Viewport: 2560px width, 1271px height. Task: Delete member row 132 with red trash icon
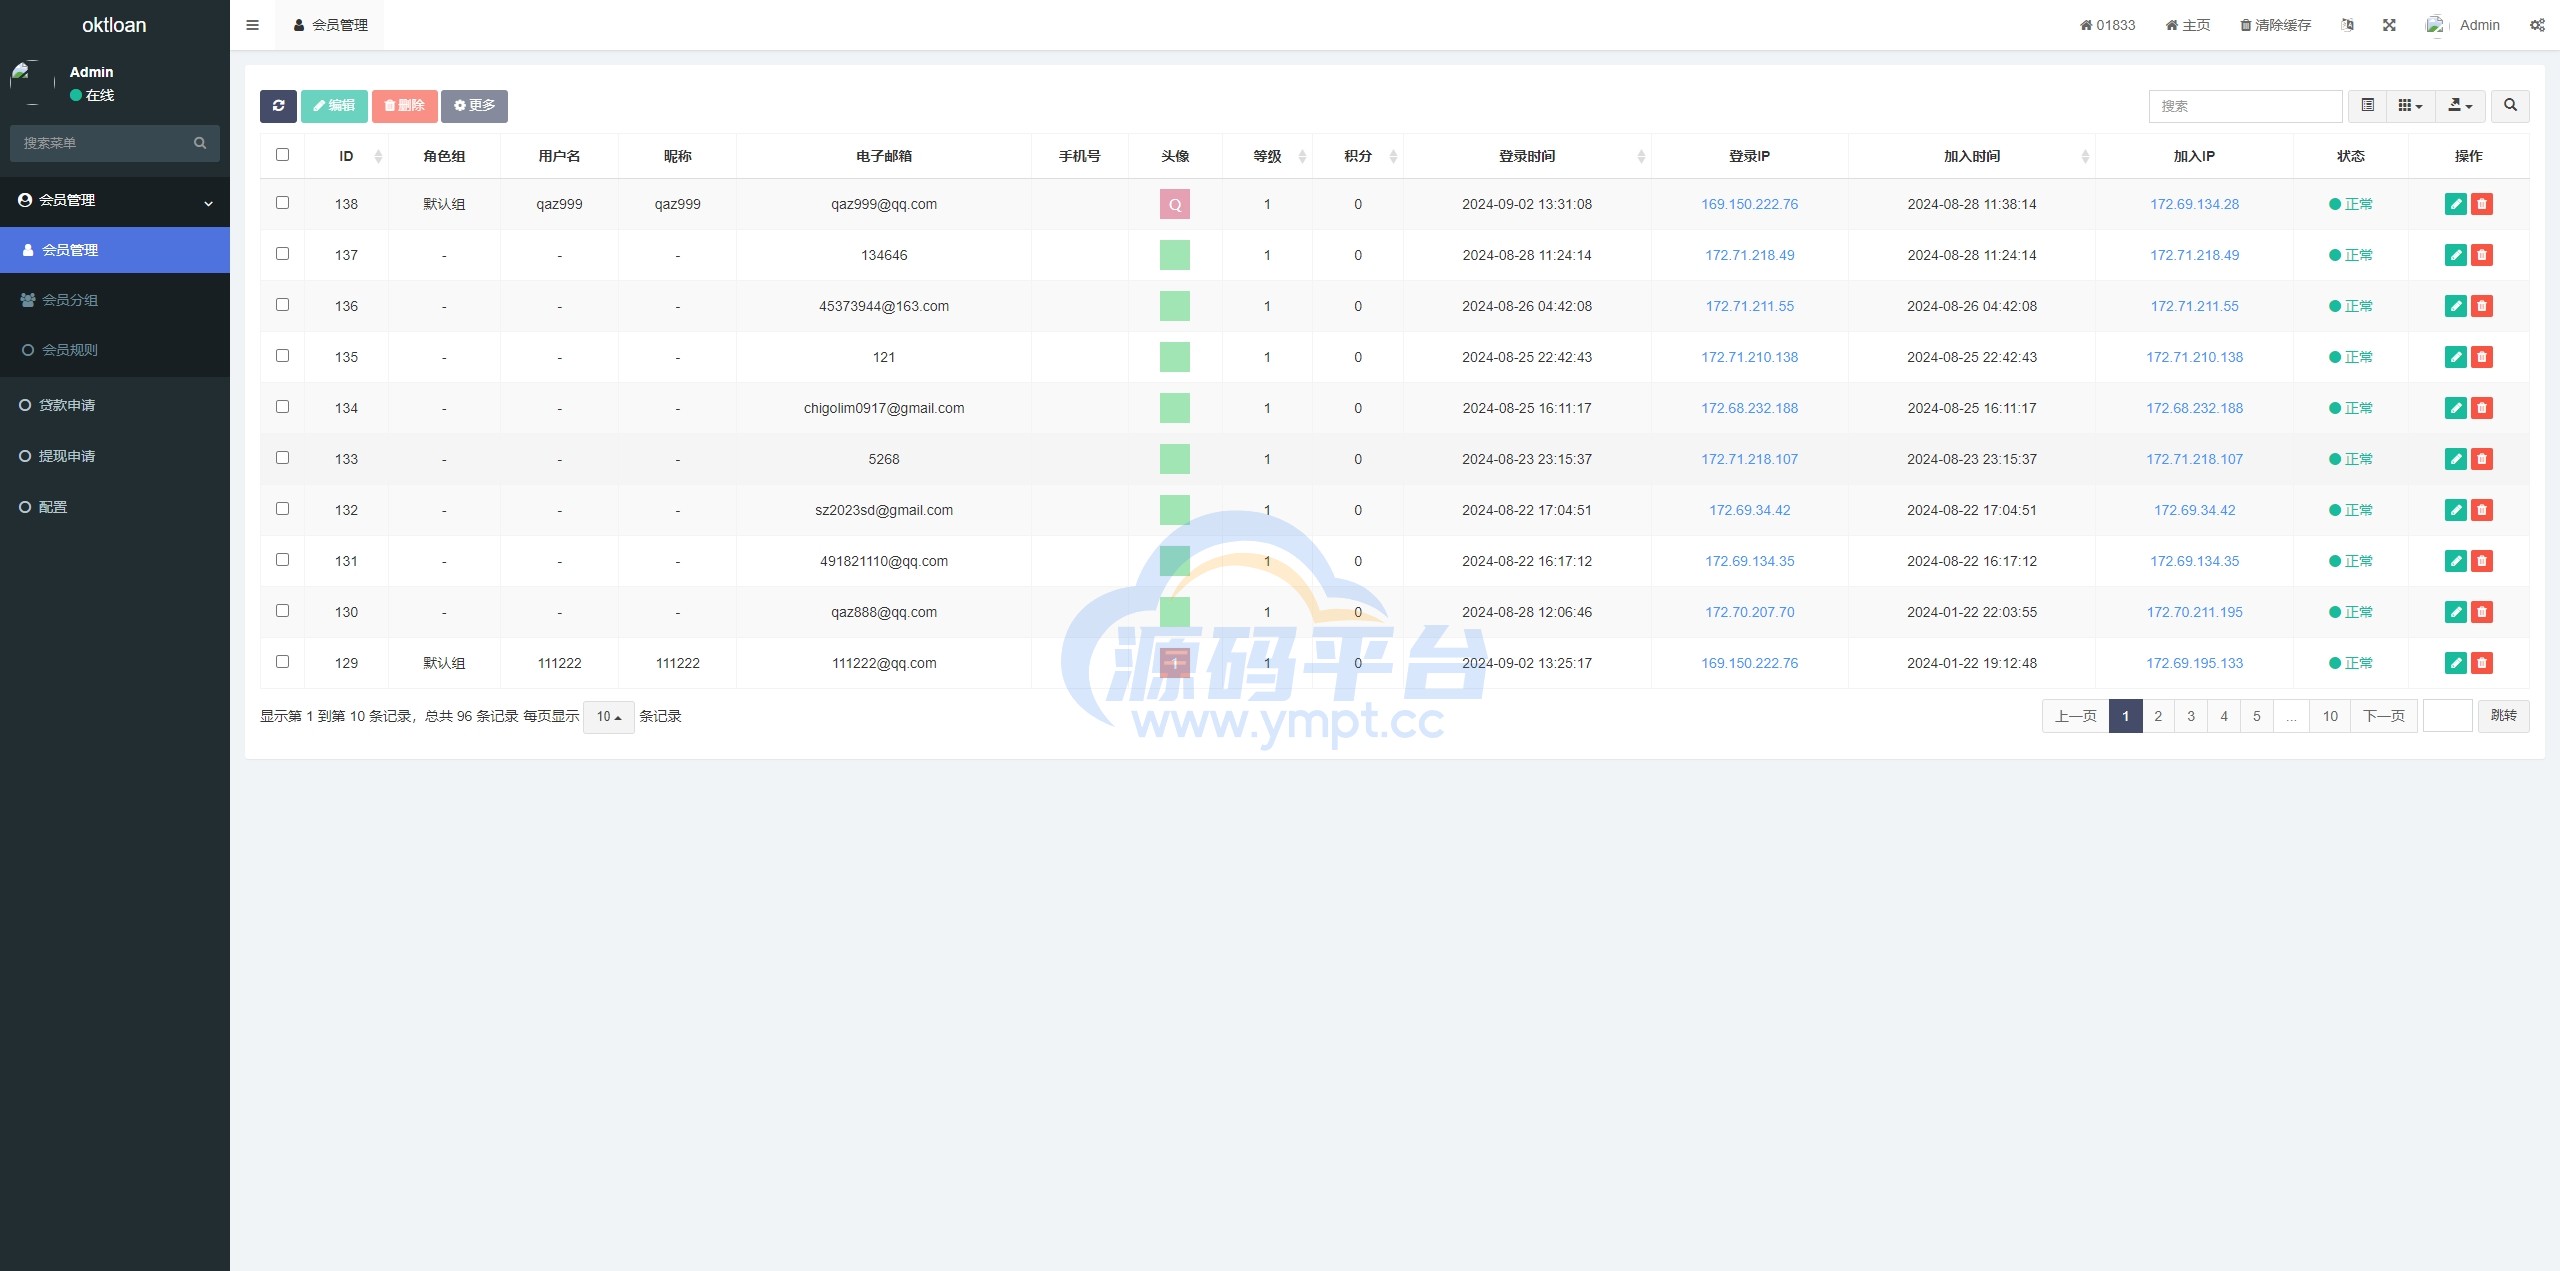(x=2481, y=510)
